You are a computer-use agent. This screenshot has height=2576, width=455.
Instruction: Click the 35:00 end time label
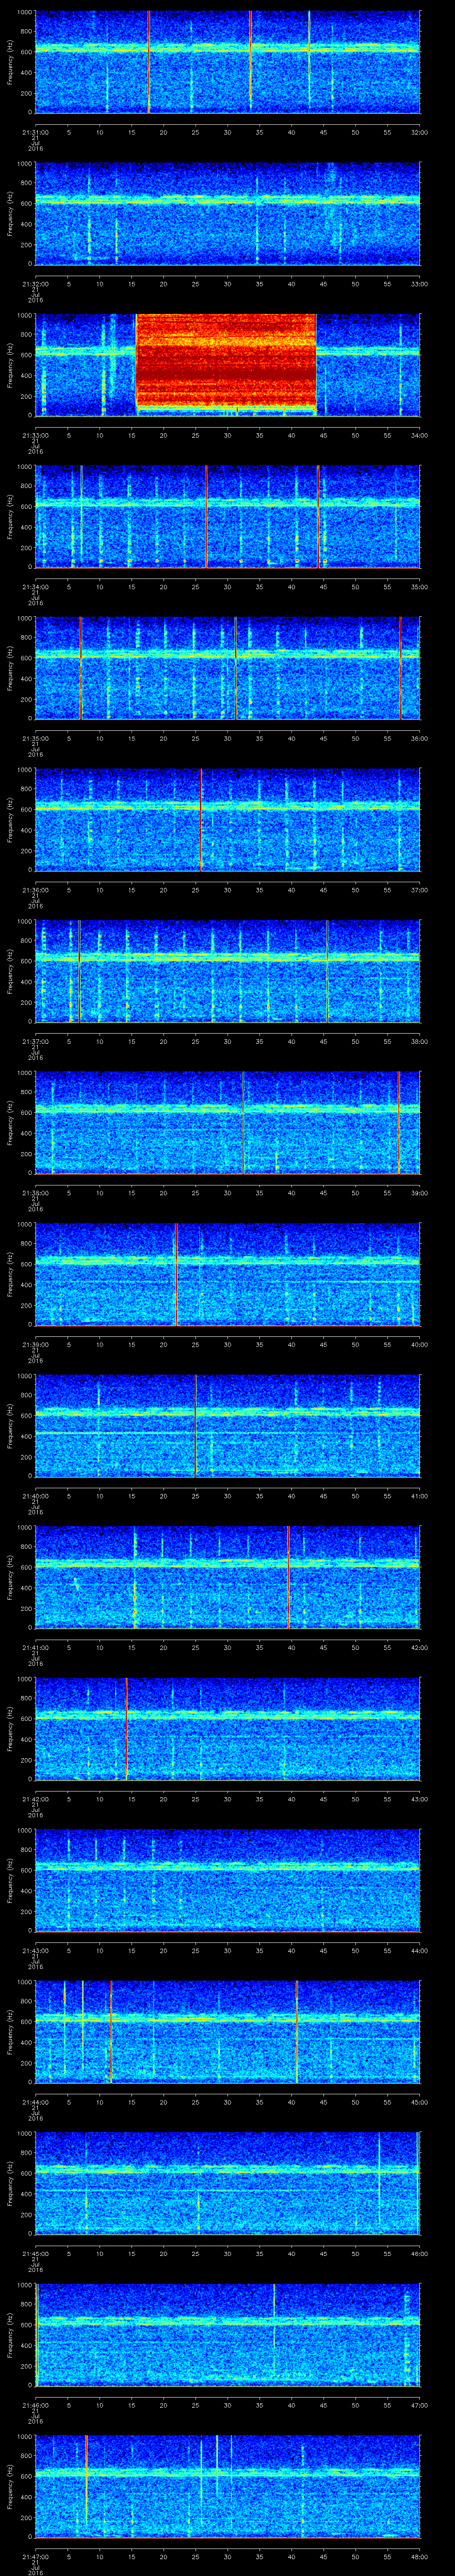click(419, 586)
